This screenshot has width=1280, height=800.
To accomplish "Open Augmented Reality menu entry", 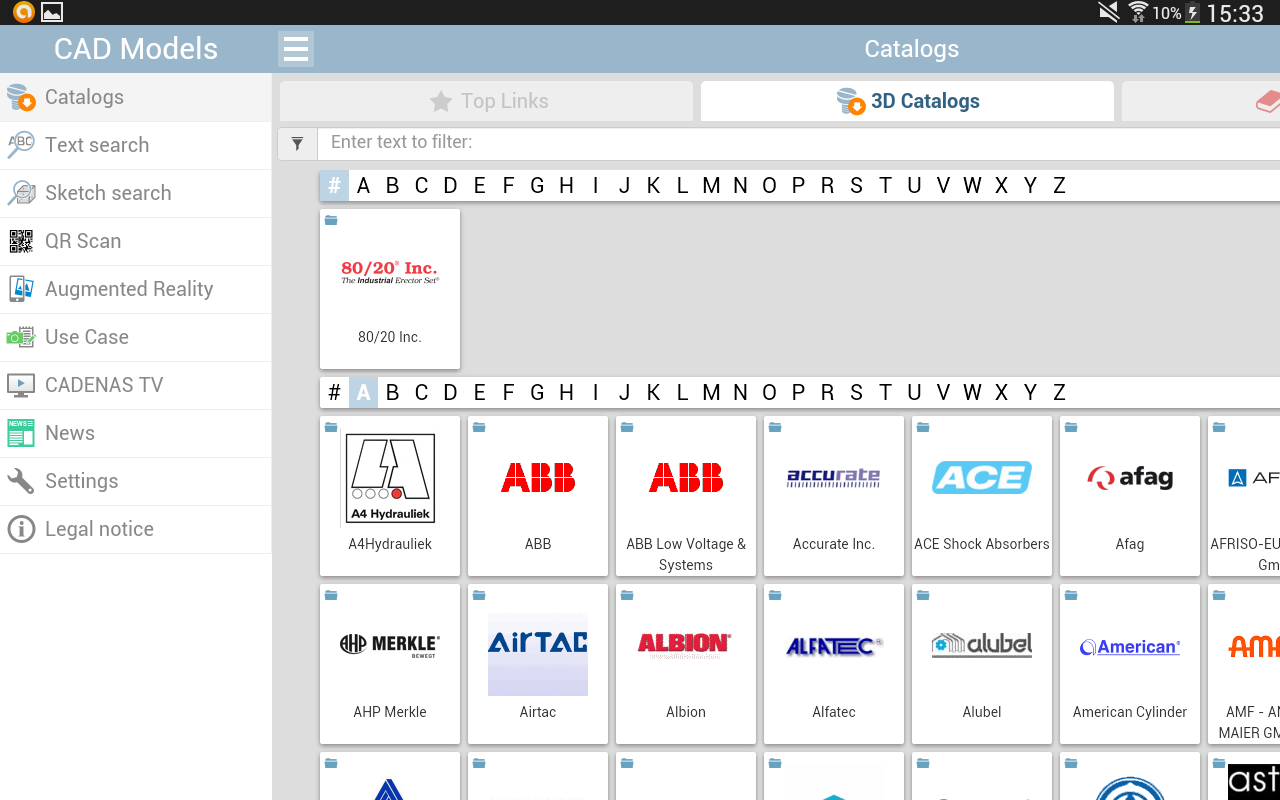I will tap(129, 289).
